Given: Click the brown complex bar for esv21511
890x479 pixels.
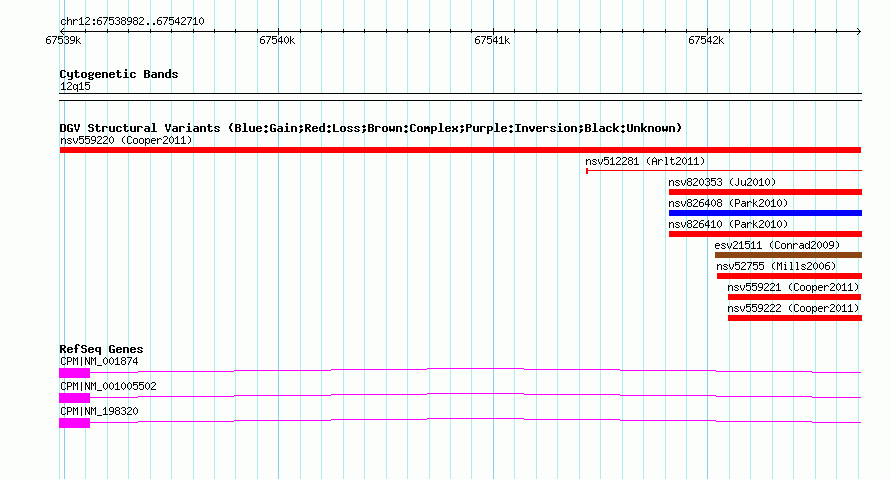Looking at the screenshot, I should tap(788, 255).
